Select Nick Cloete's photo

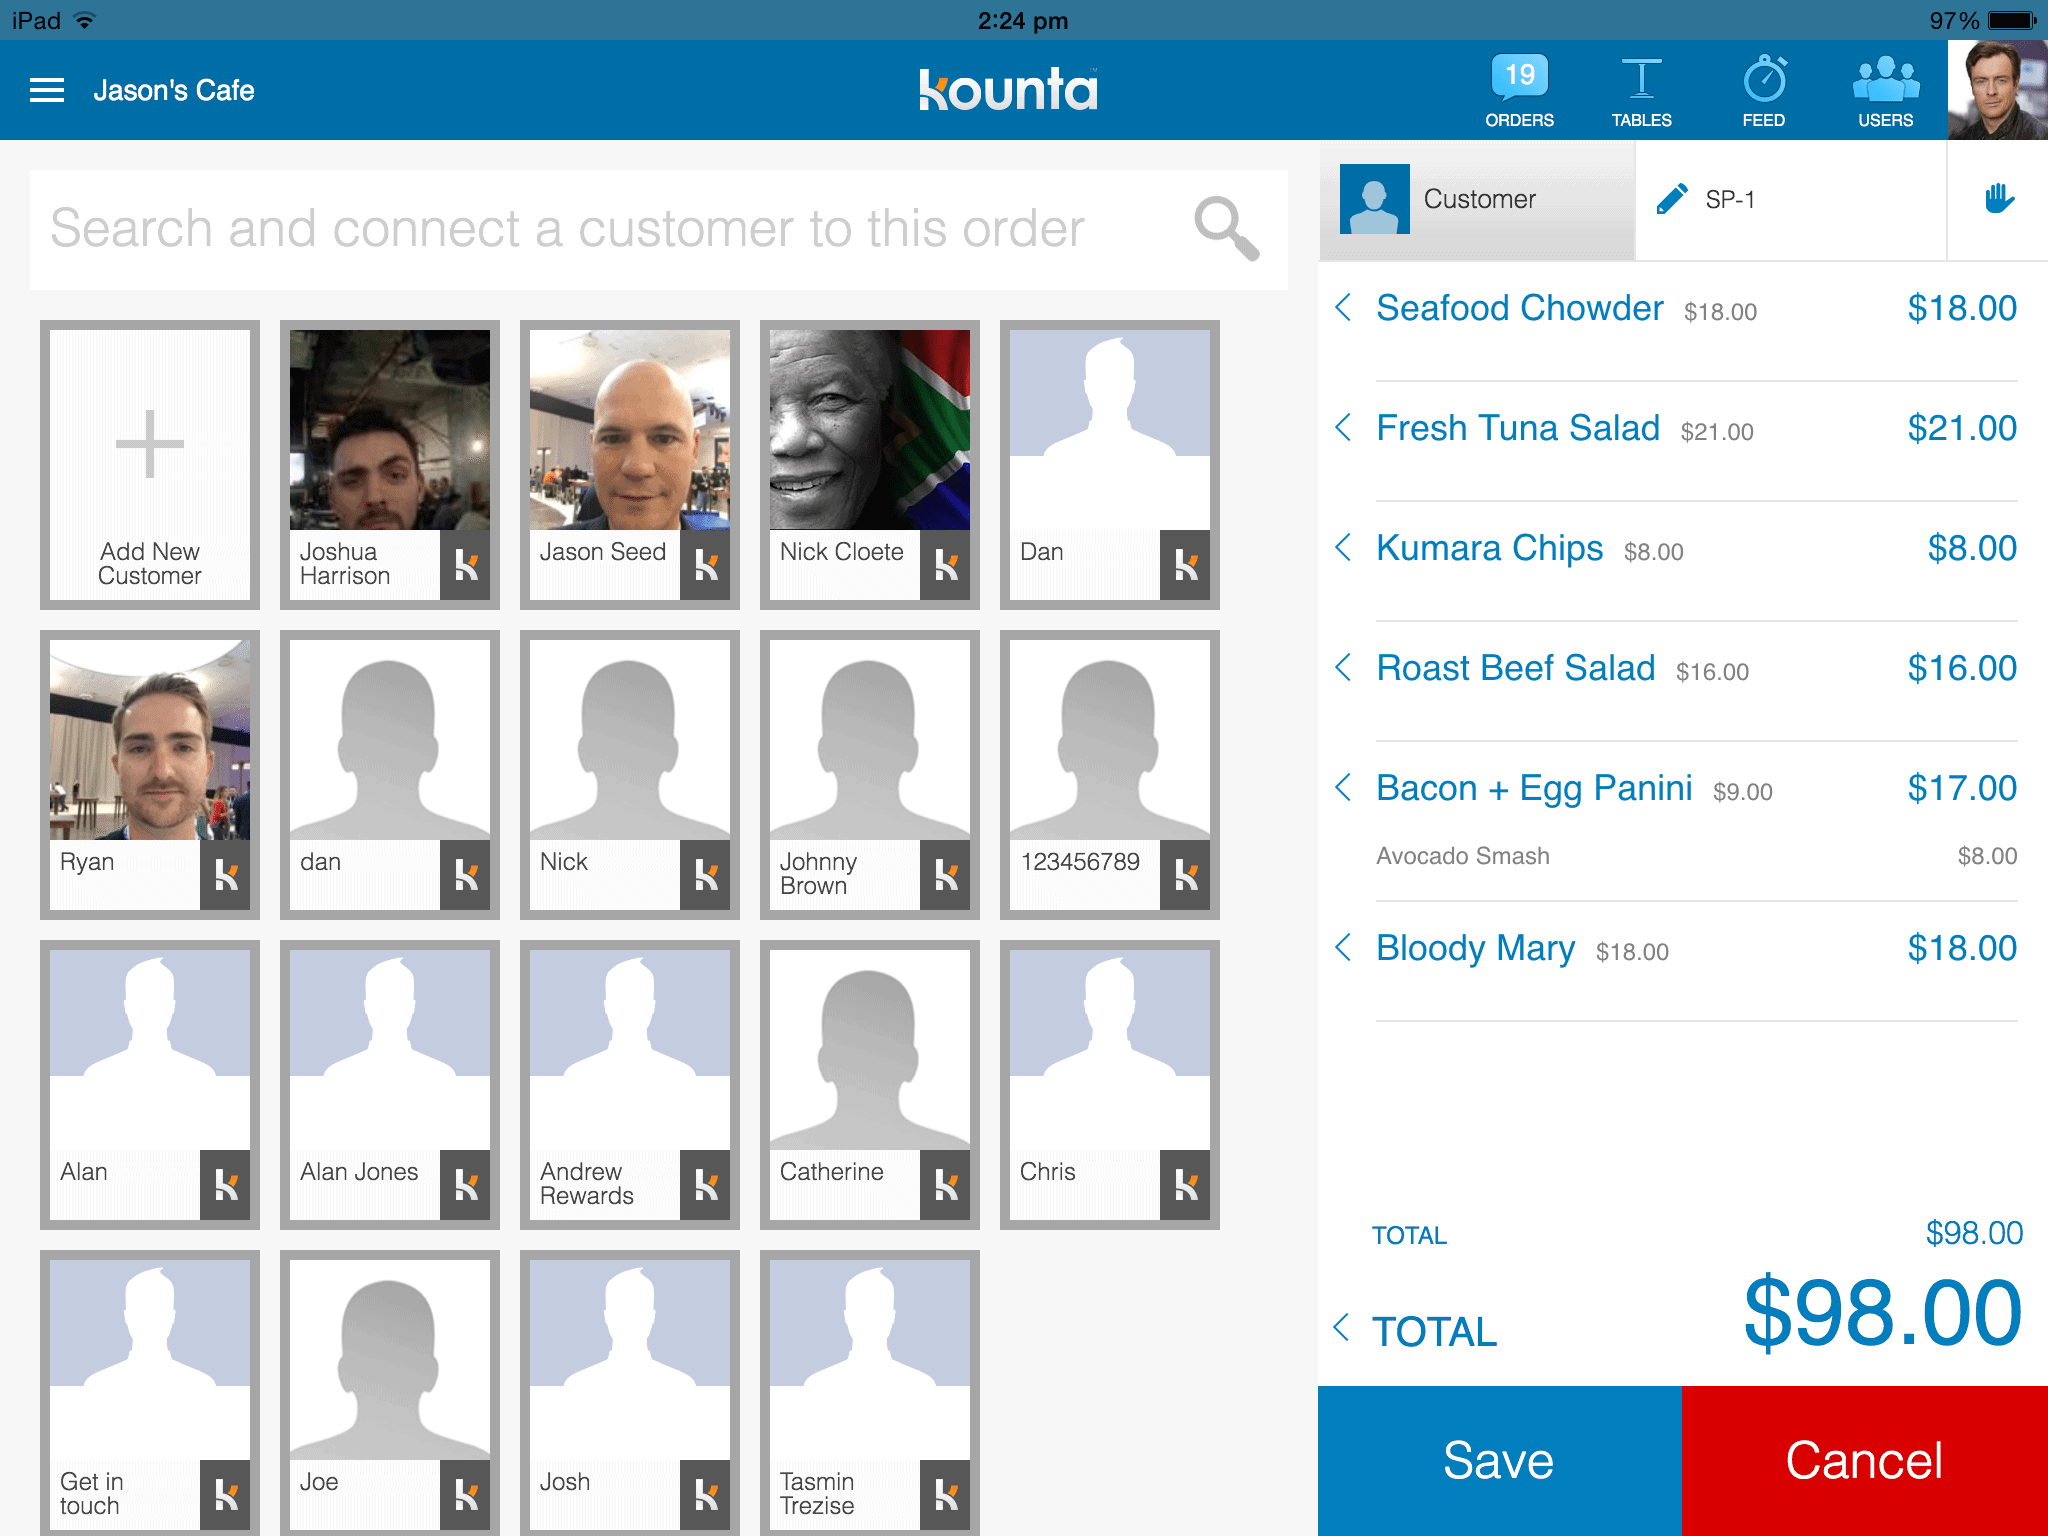(870, 430)
